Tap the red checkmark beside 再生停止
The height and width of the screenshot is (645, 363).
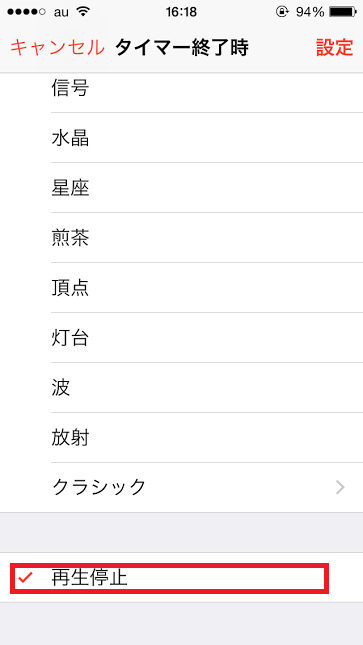26,578
